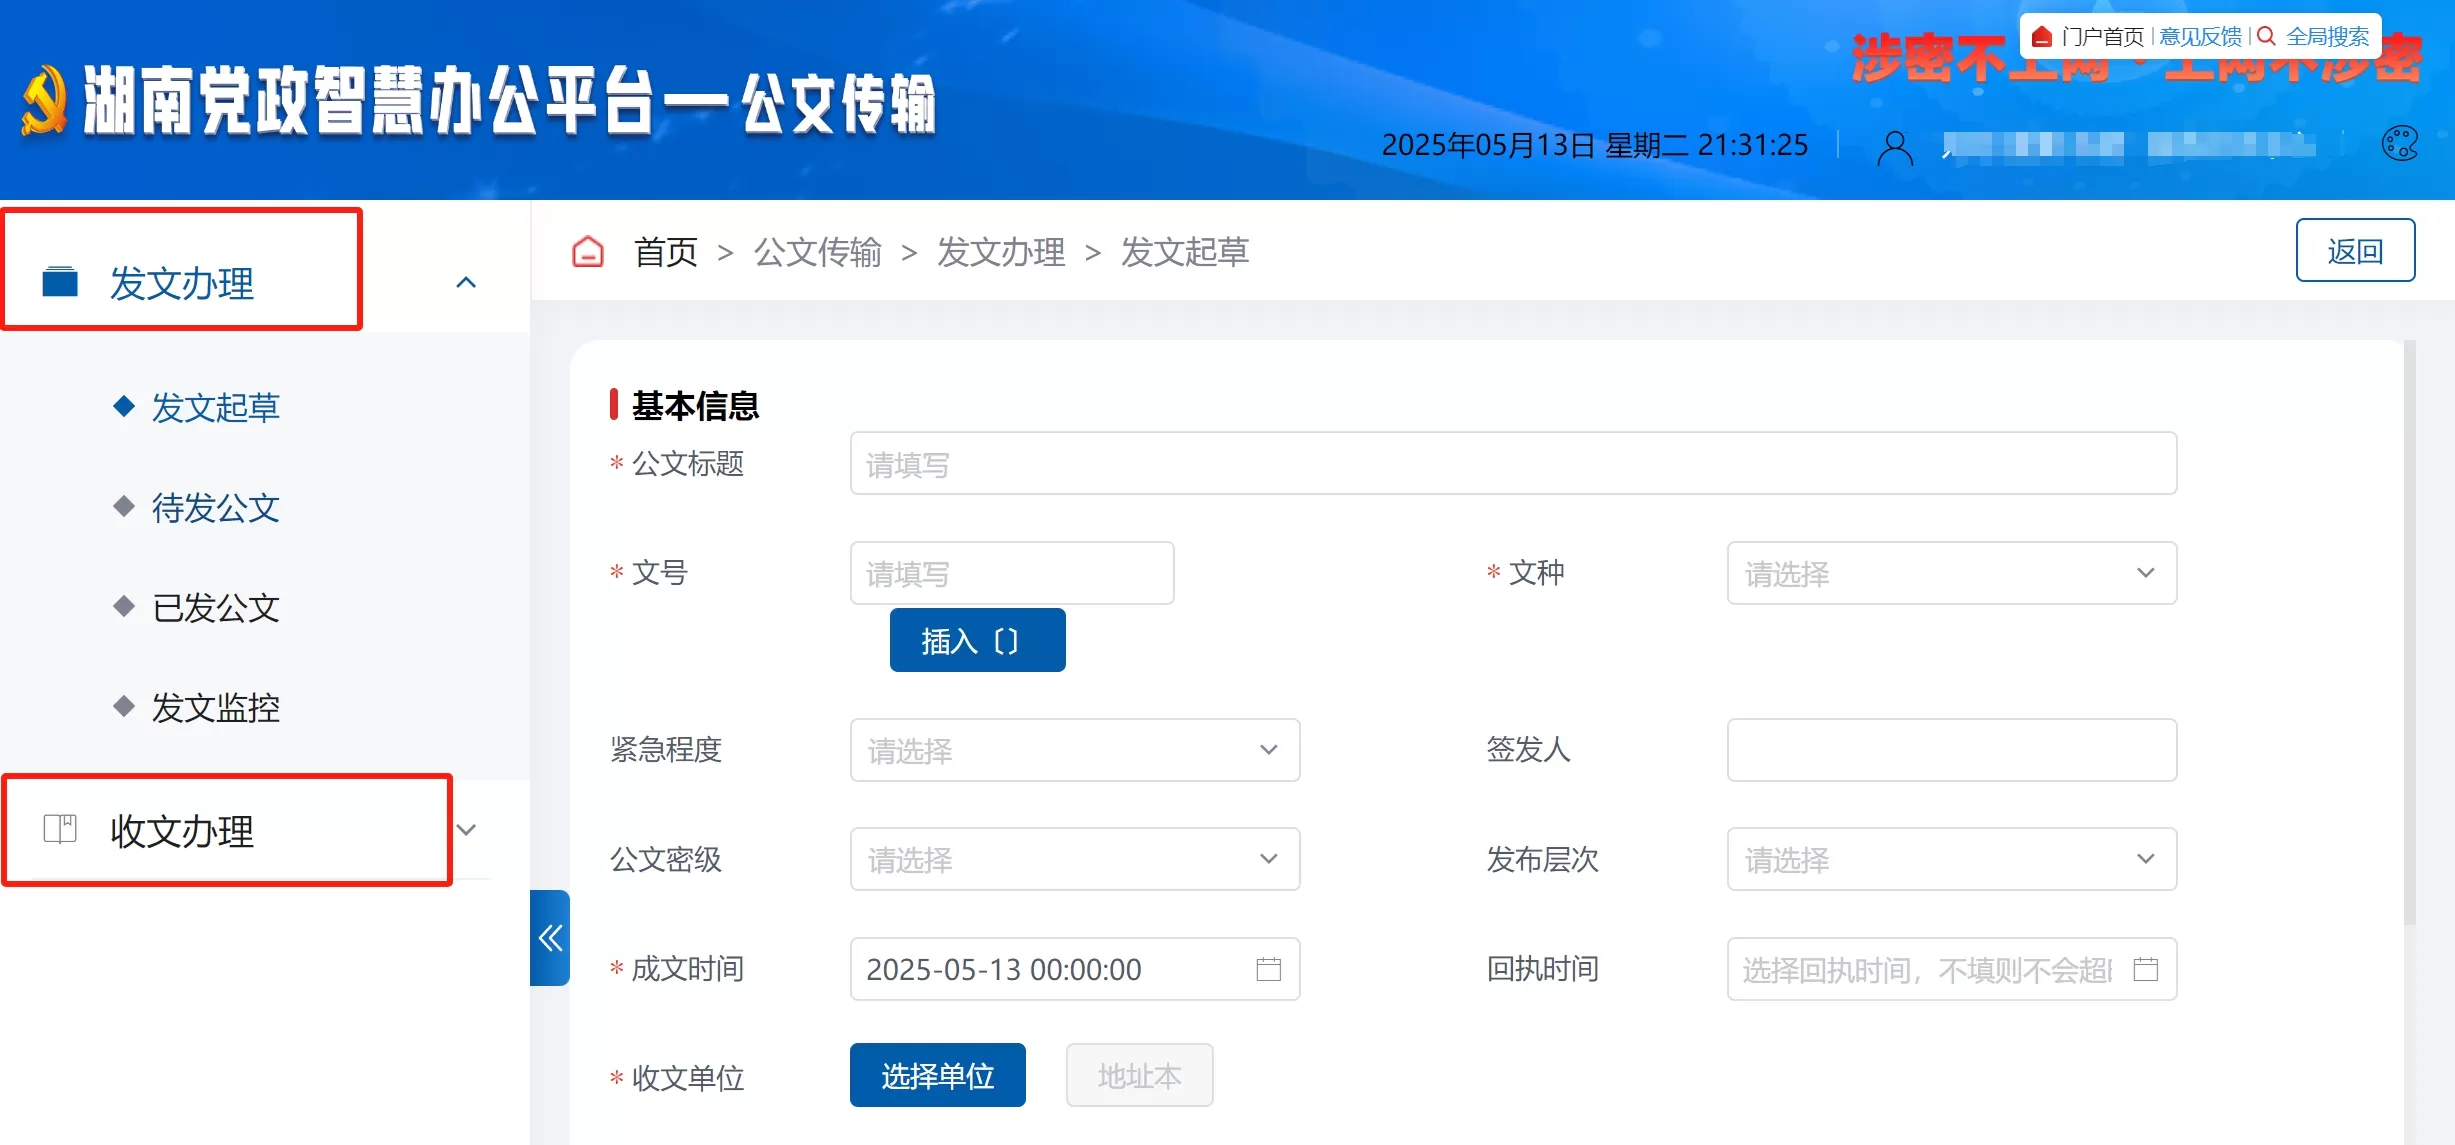Image resolution: width=2455 pixels, height=1145 pixels.
Task: Click the 选择单位 button
Action: coord(937,1075)
